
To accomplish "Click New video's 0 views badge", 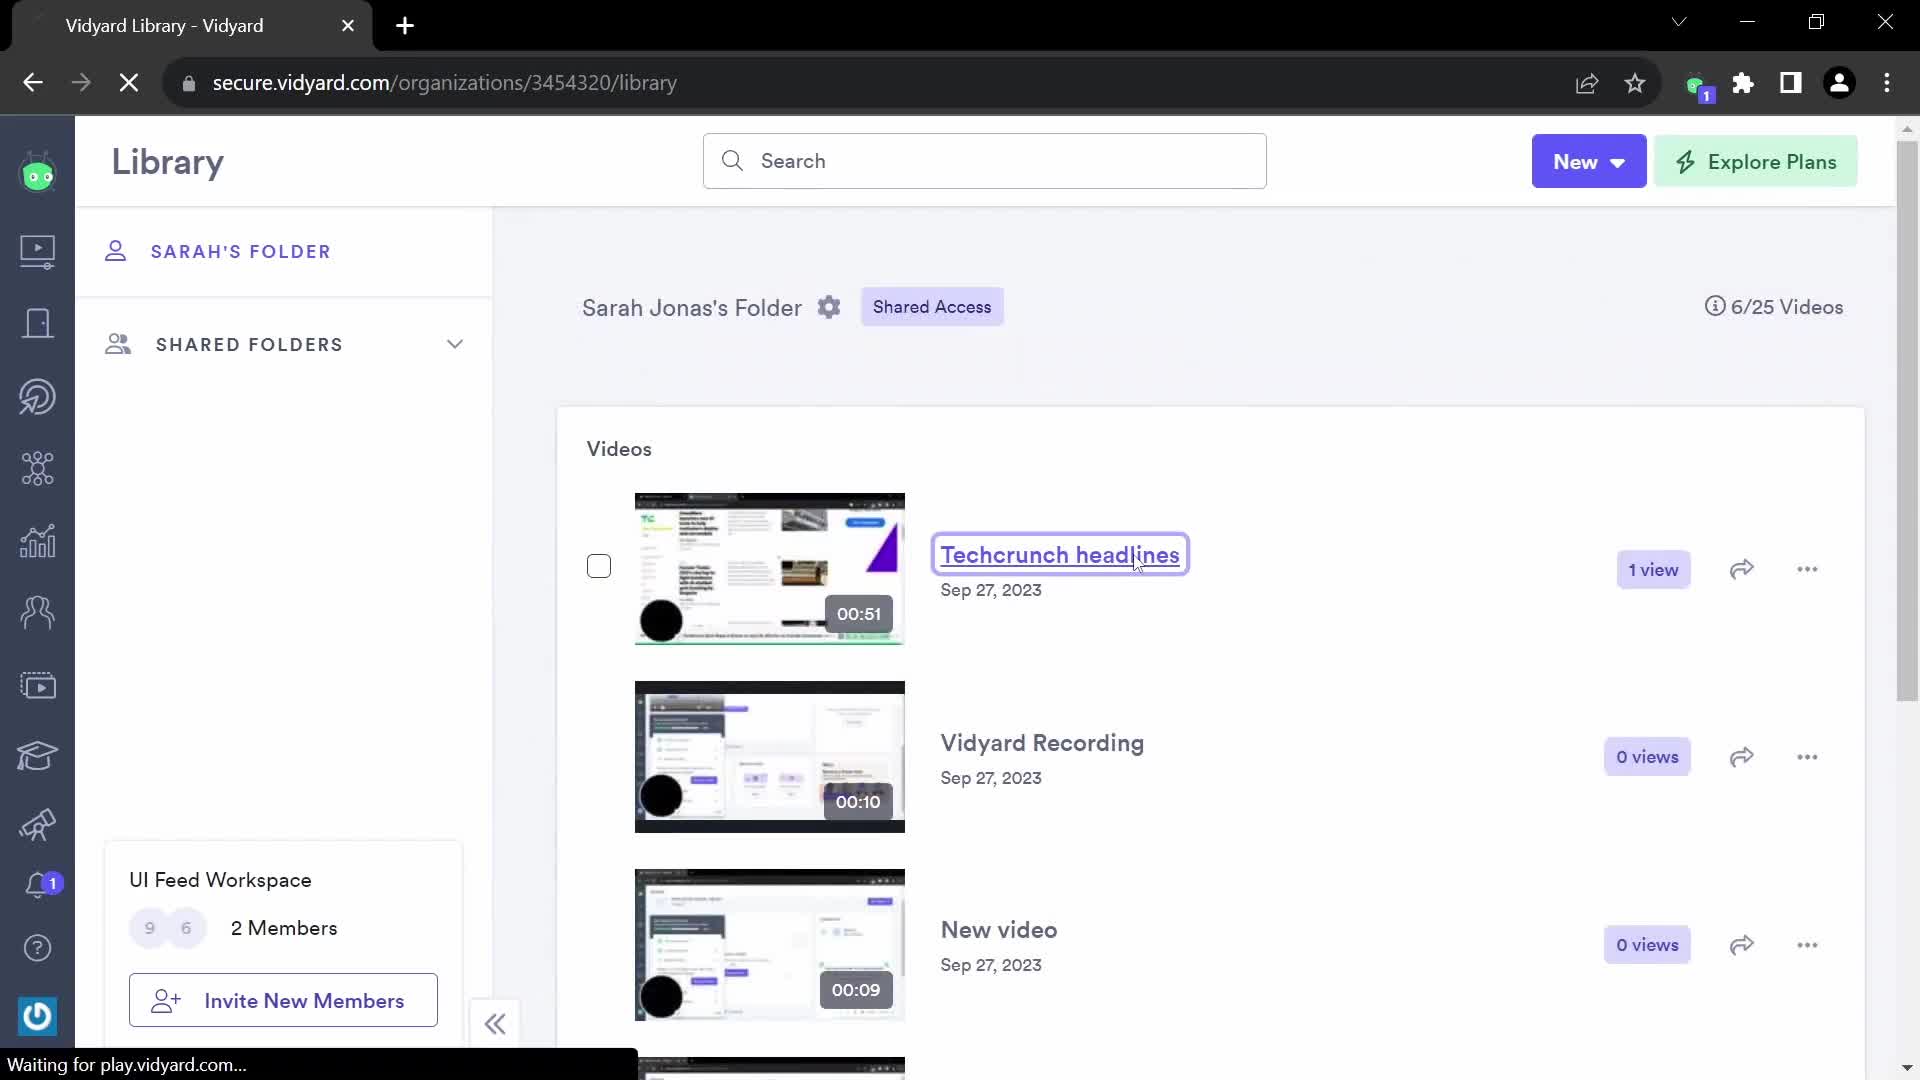I will pos(1647,945).
